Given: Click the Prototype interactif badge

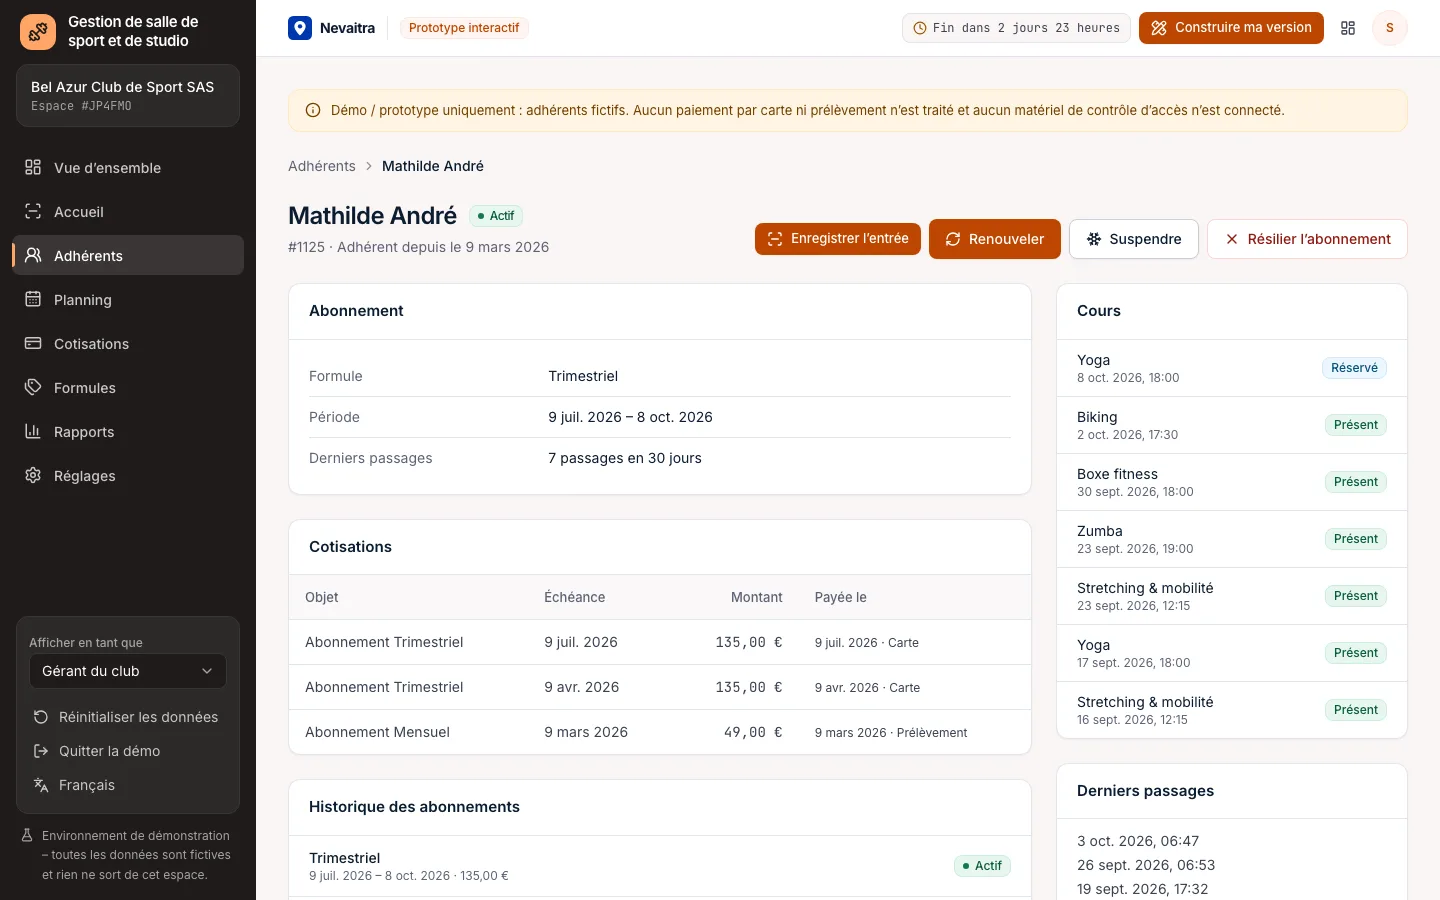Looking at the screenshot, I should (x=464, y=28).
